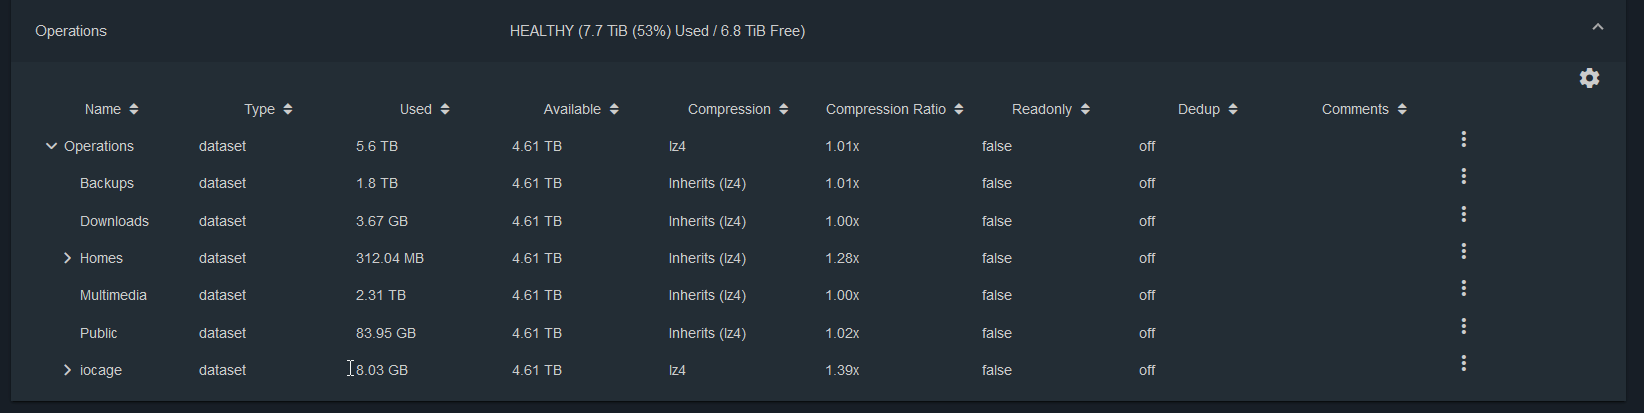The image size is (1644, 413).
Task: Open three-dot menu for Downloads dataset
Action: coord(1463,214)
